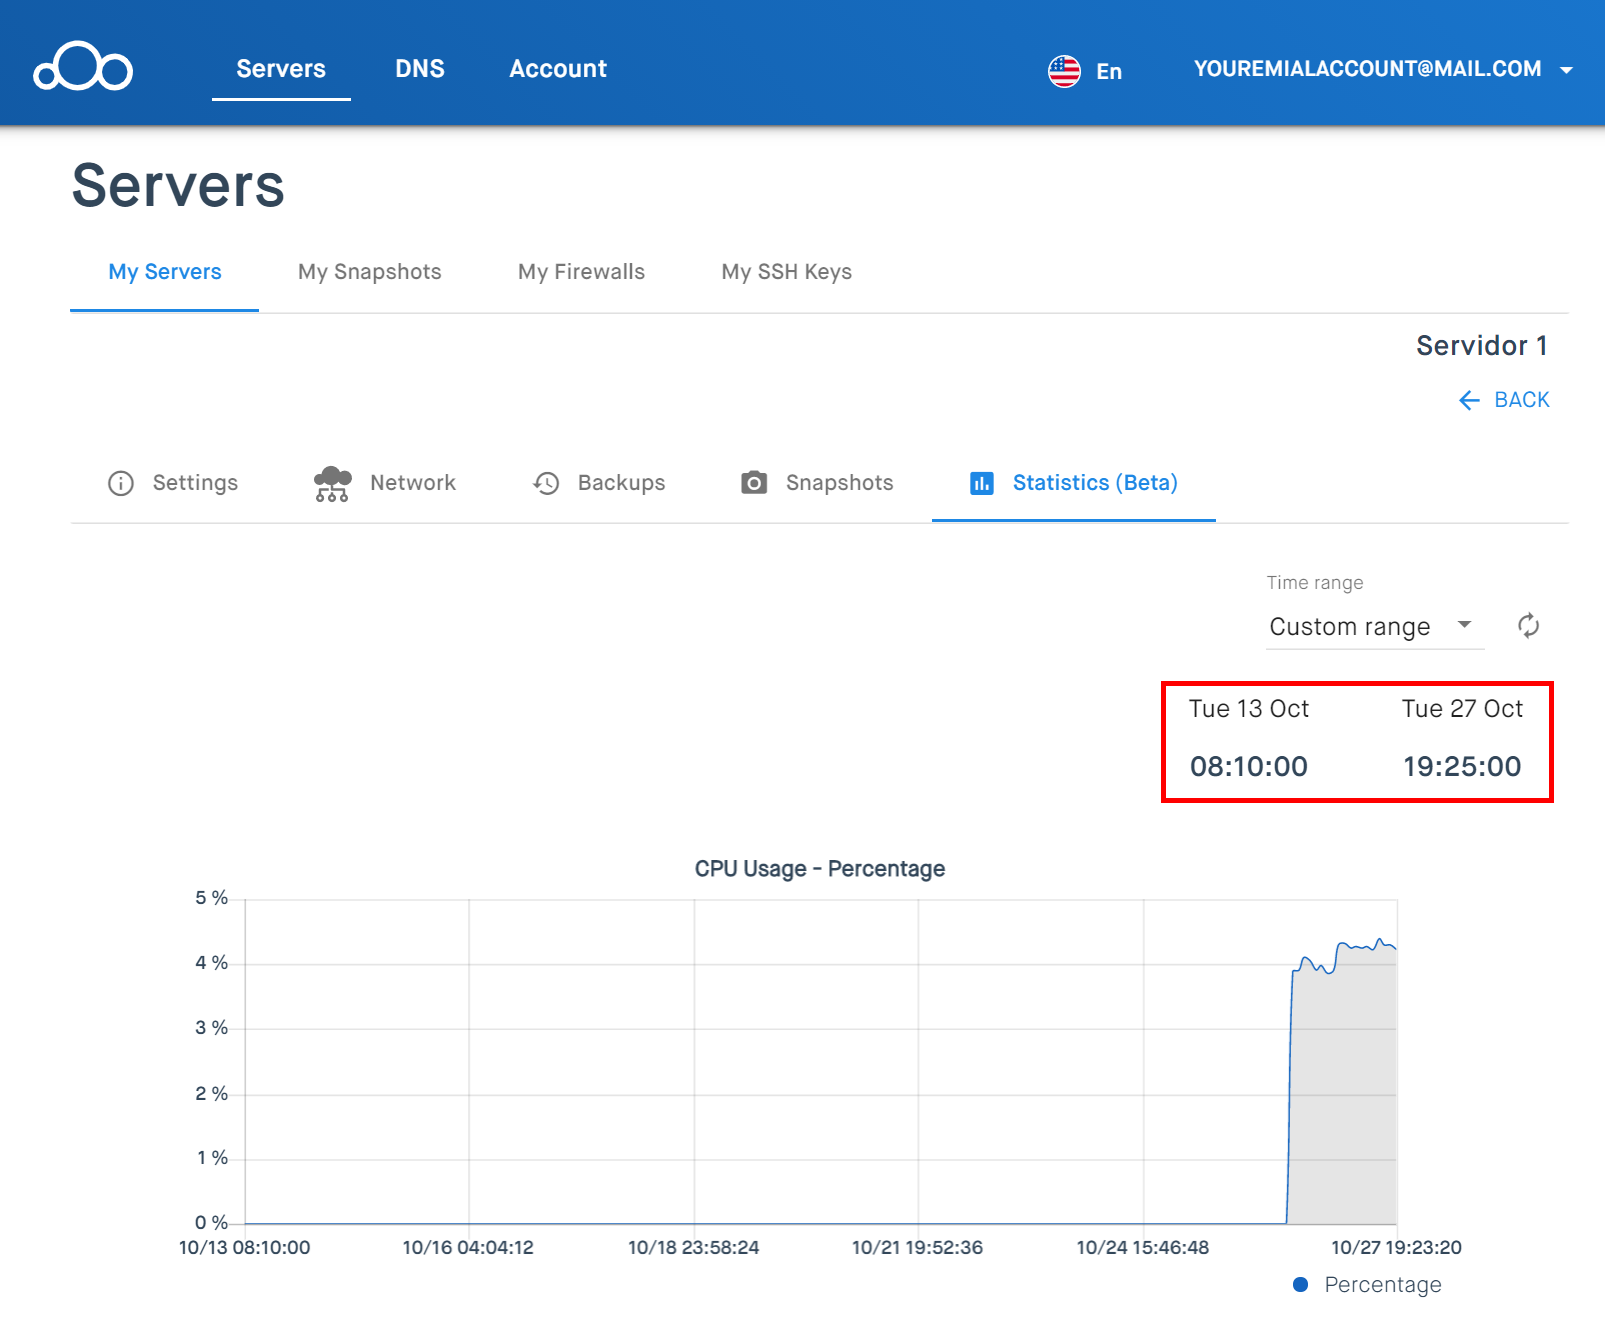Toggle the Percentage legend series

click(1367, 1285)
